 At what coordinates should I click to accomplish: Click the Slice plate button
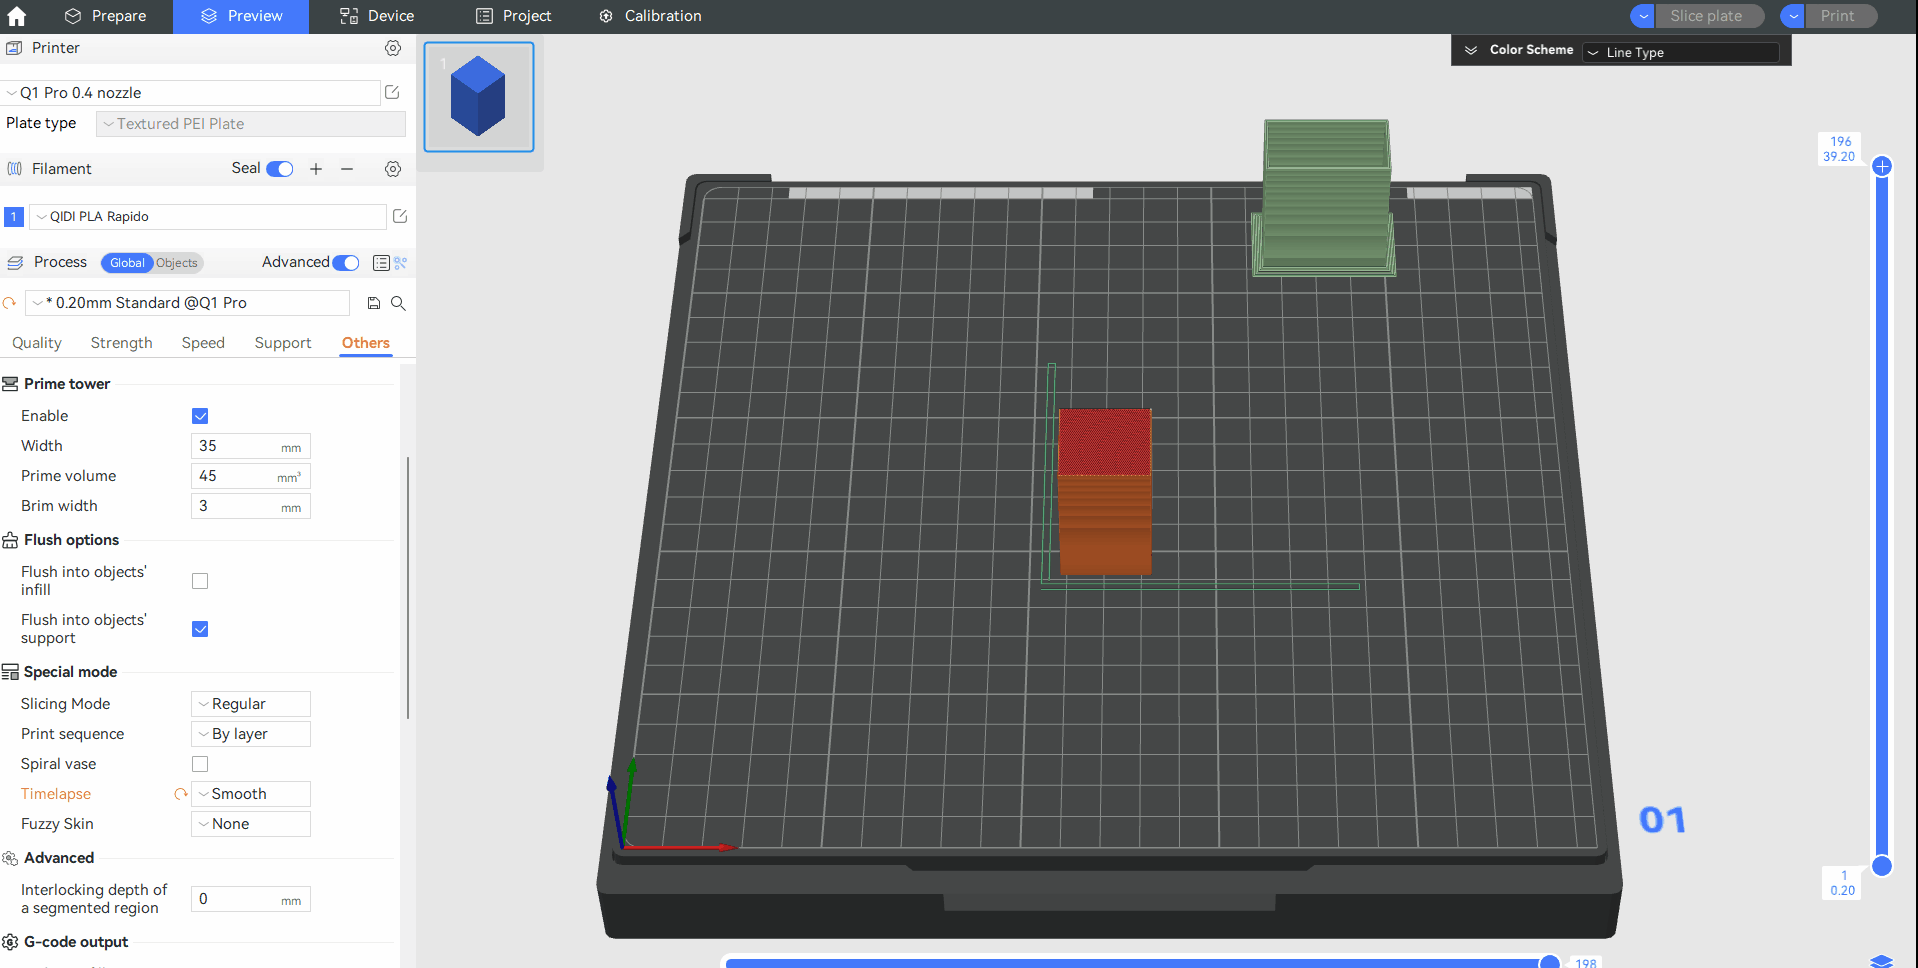1705,16
